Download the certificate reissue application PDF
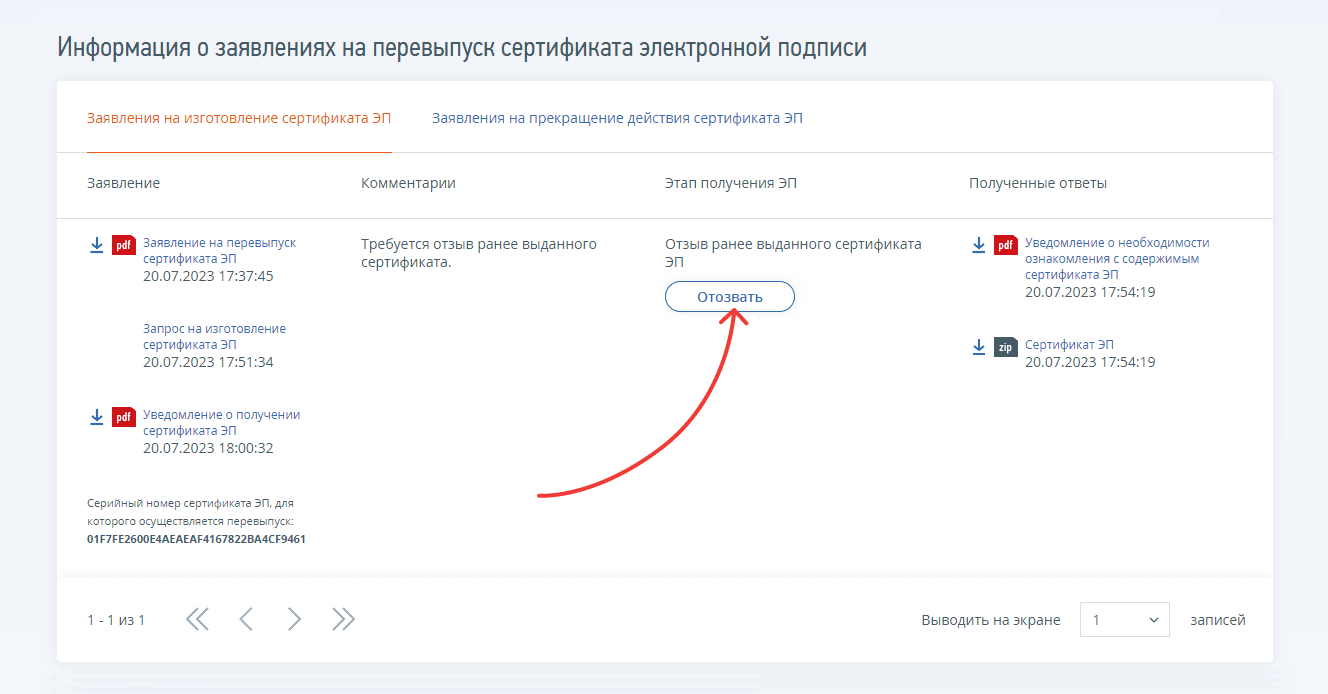Screen dimensions: 1328x694 tap(97, 245)
